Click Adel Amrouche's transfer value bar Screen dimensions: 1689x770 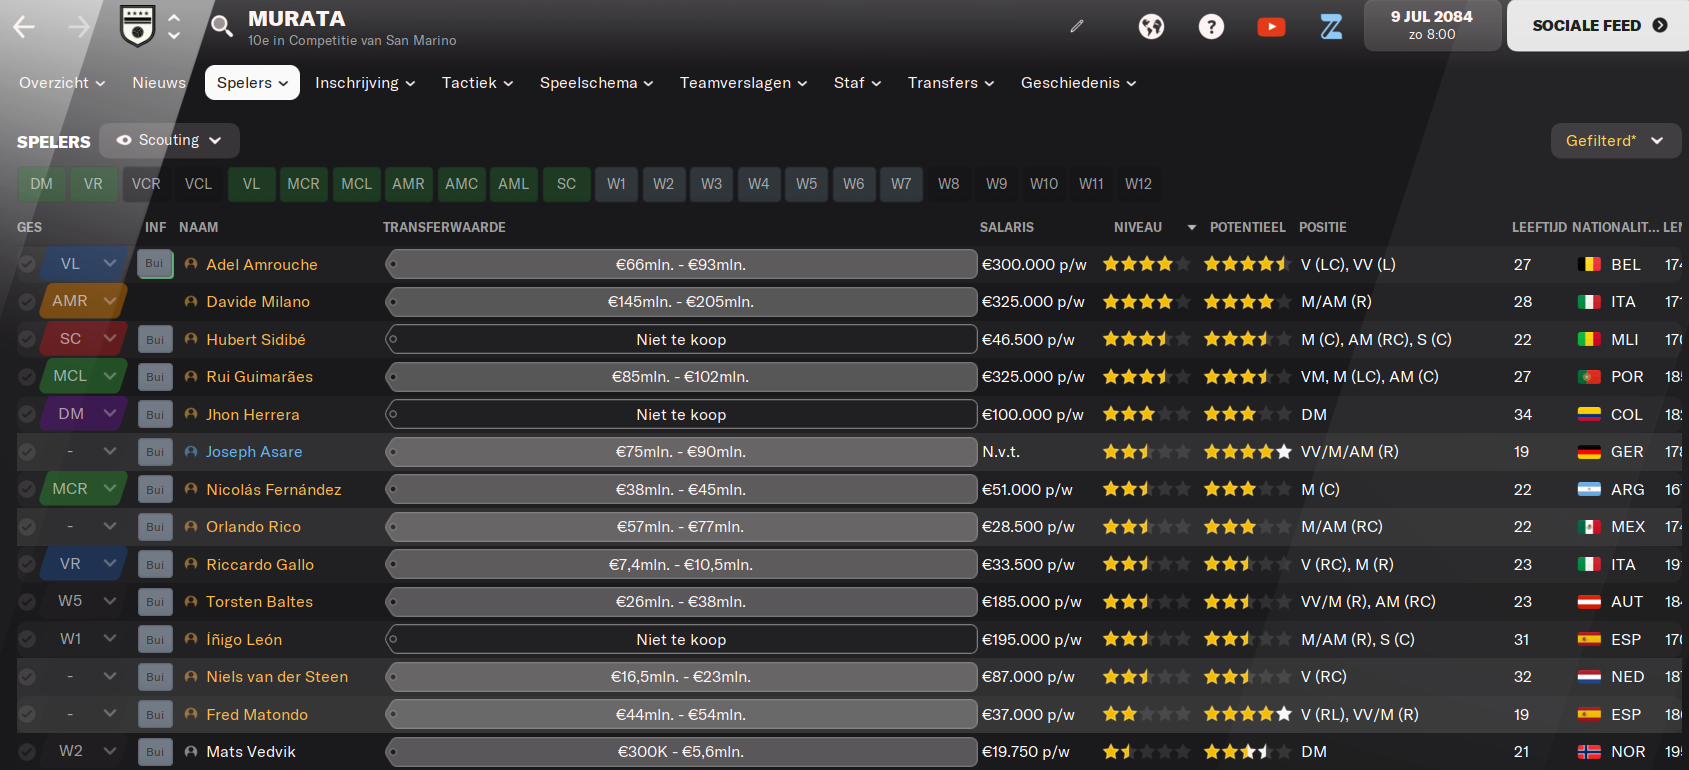[x=681, y=264]
